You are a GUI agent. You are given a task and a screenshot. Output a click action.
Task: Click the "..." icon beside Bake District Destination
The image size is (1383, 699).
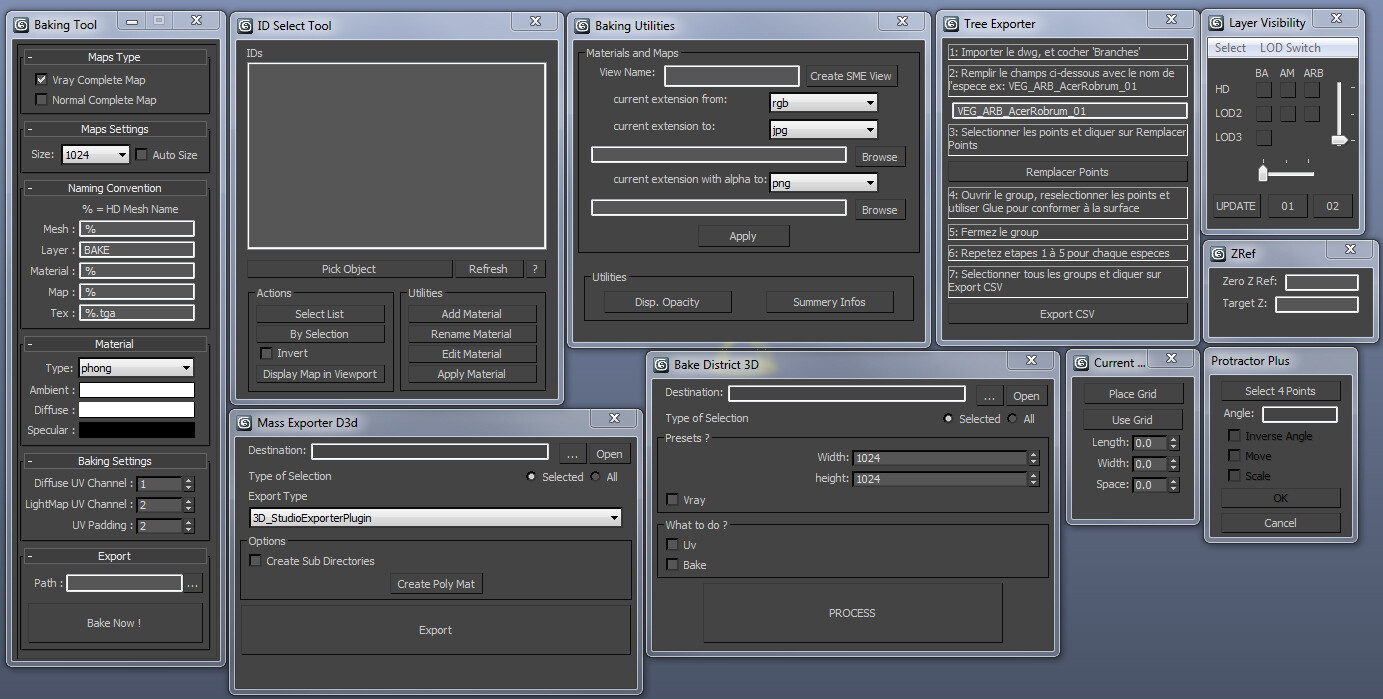pos(988,394)
